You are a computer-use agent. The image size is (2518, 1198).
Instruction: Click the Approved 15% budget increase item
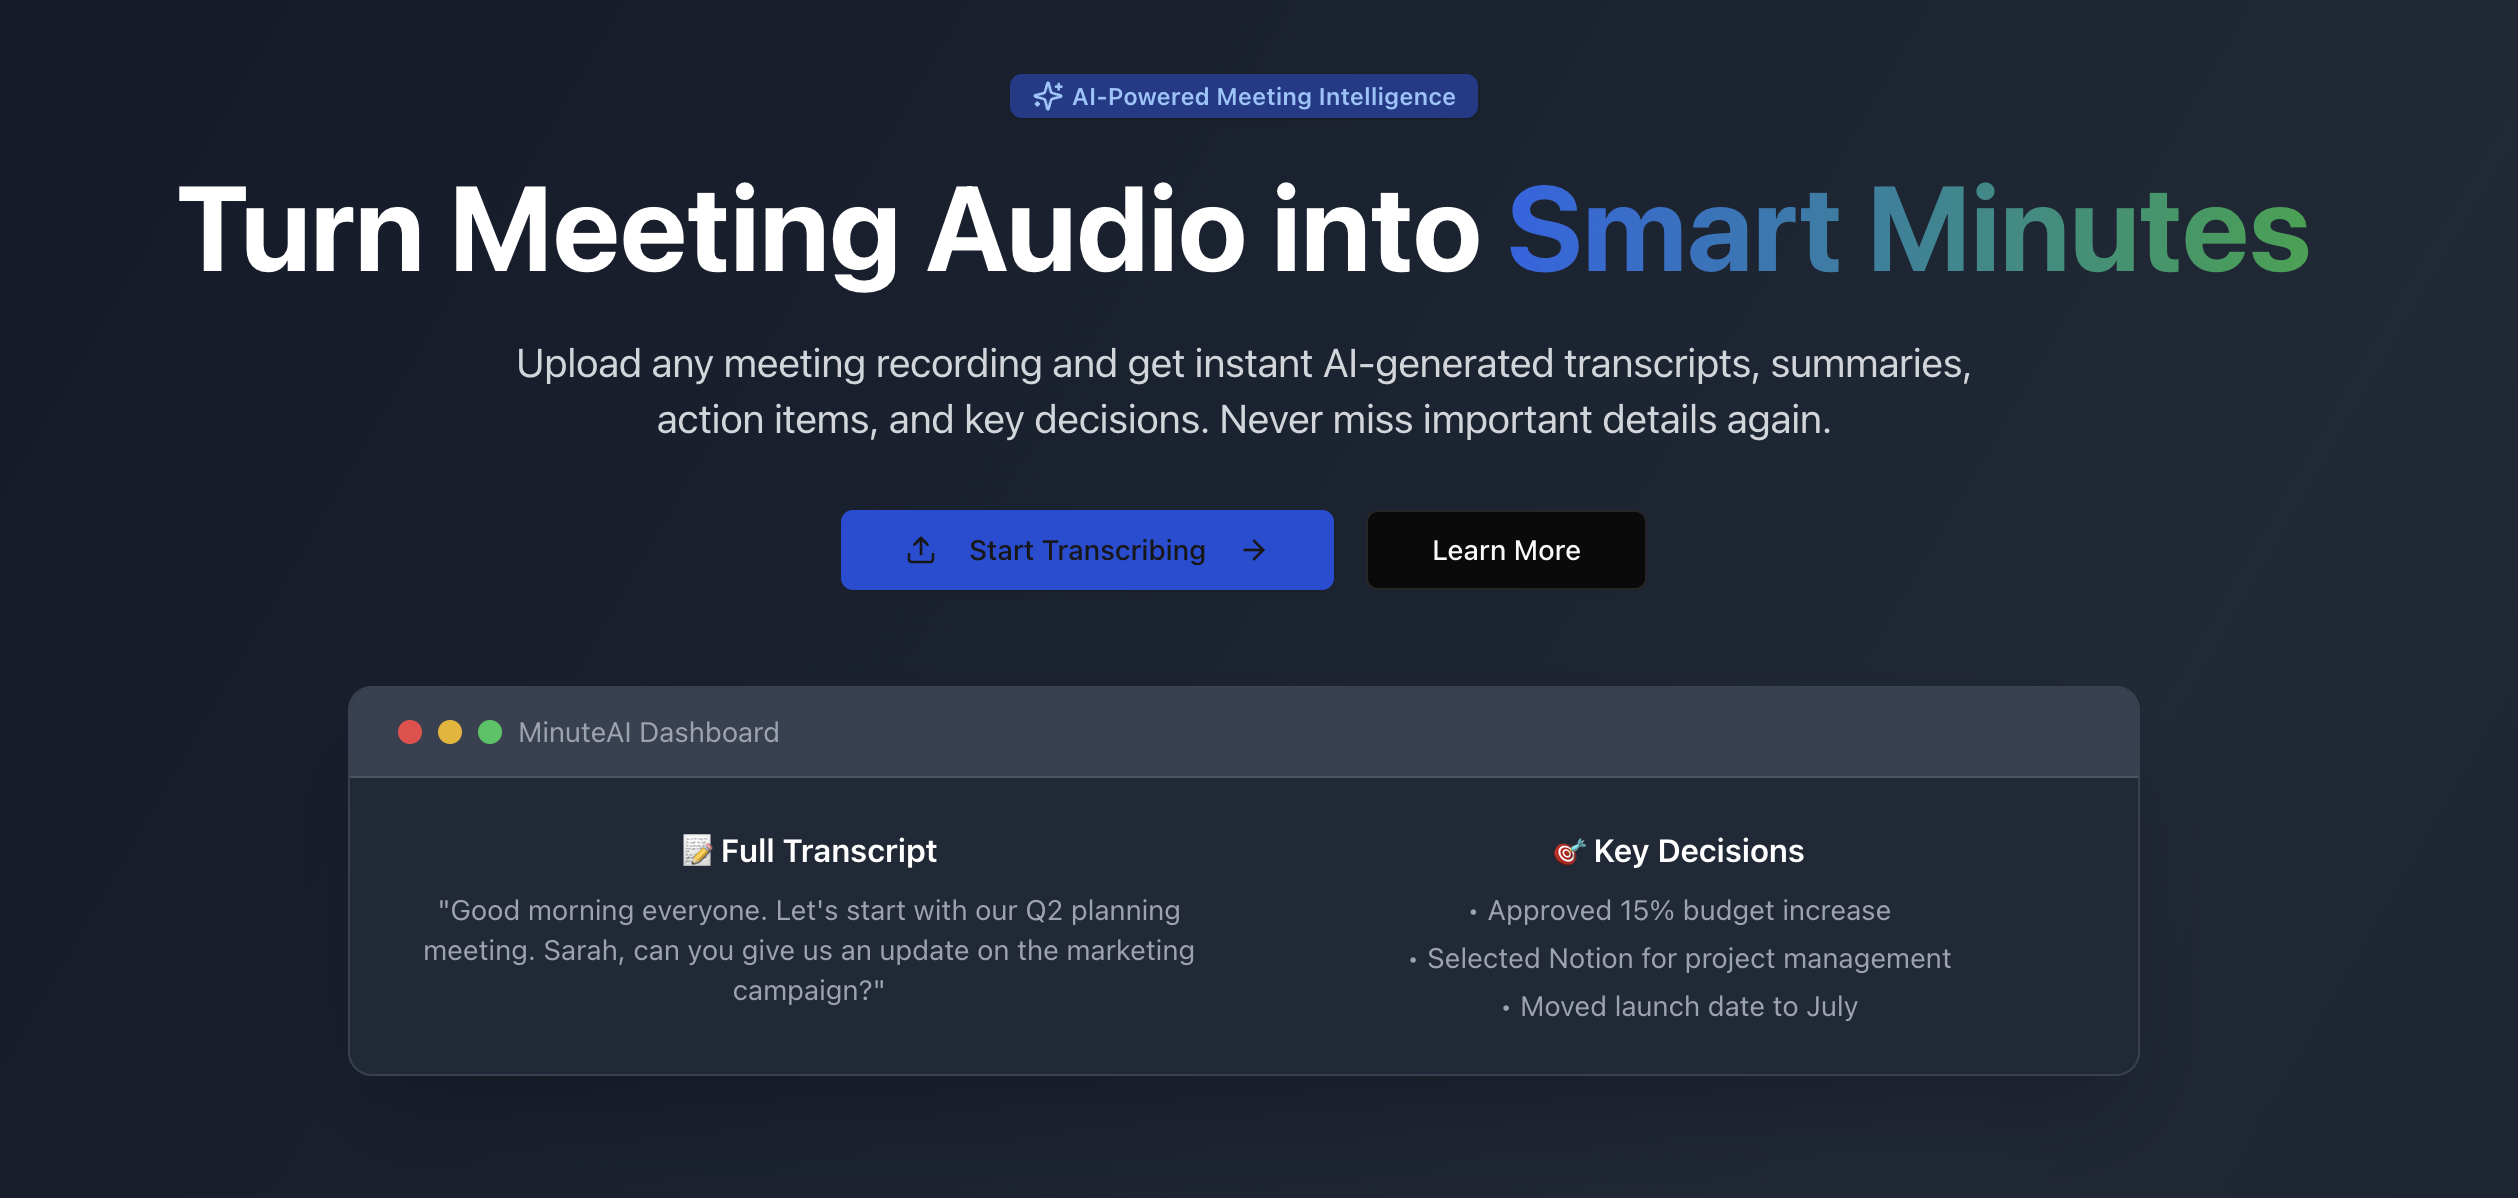[1688, 910]
